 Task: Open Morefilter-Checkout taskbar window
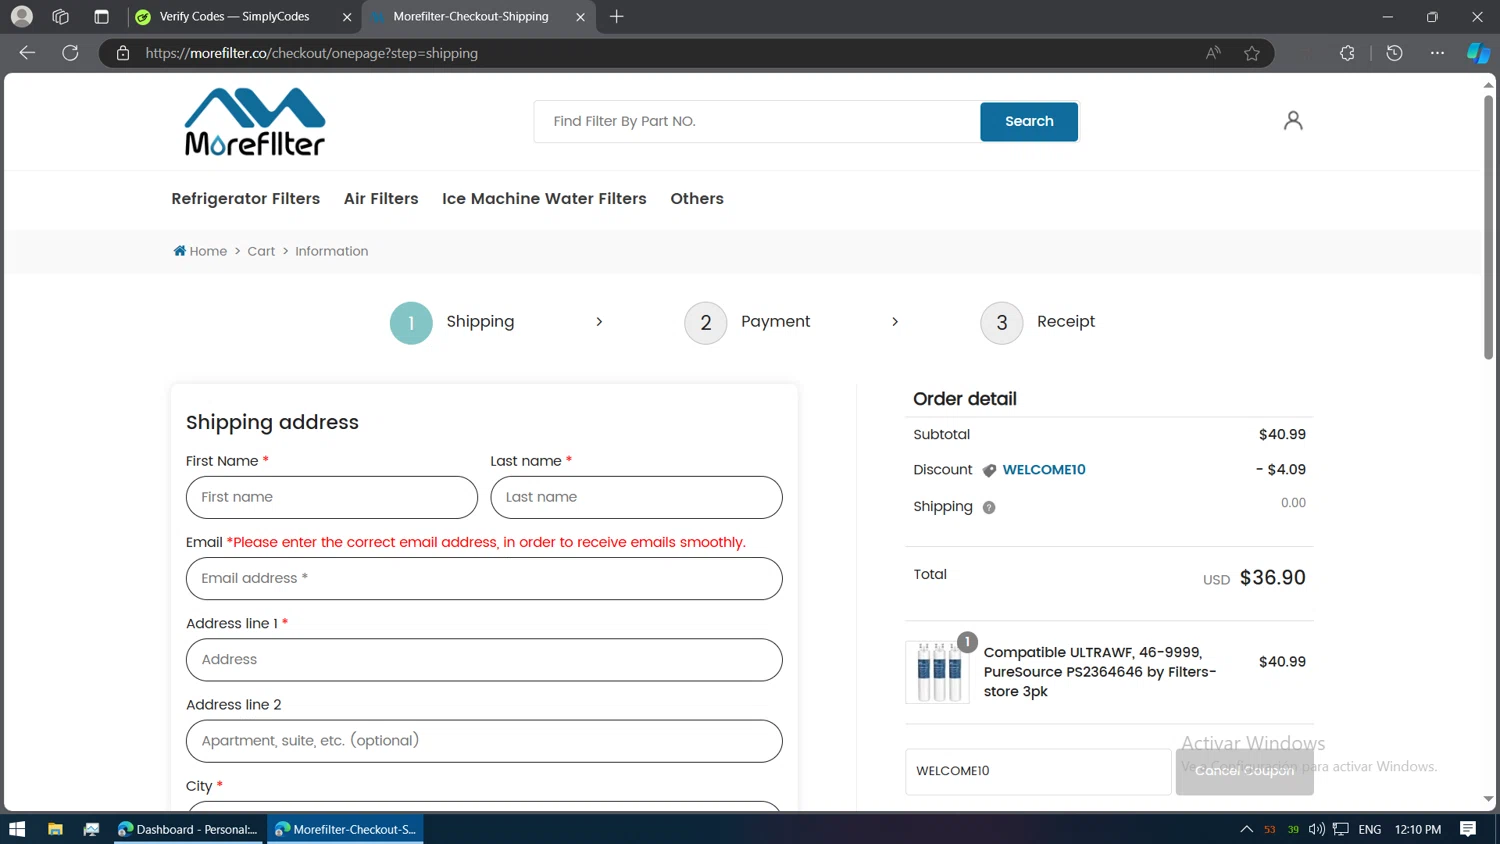345,829
